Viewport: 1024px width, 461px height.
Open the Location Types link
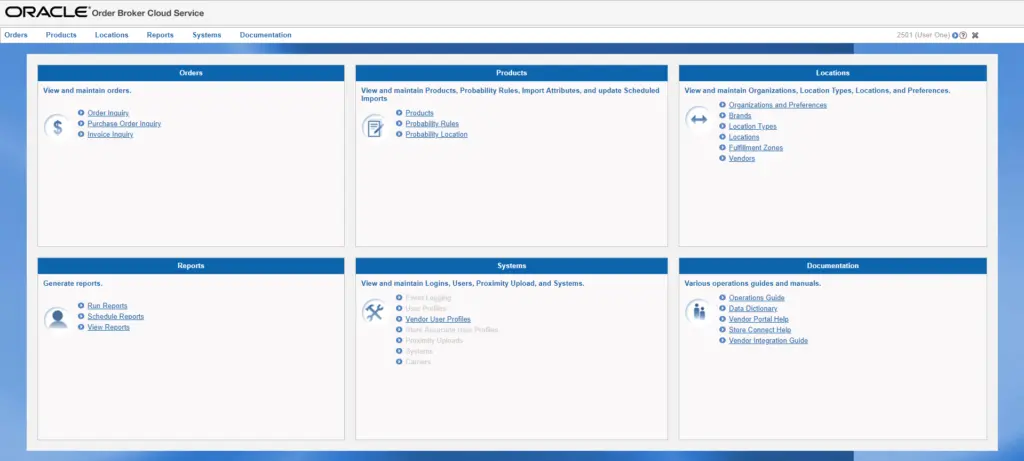[753, 126]
